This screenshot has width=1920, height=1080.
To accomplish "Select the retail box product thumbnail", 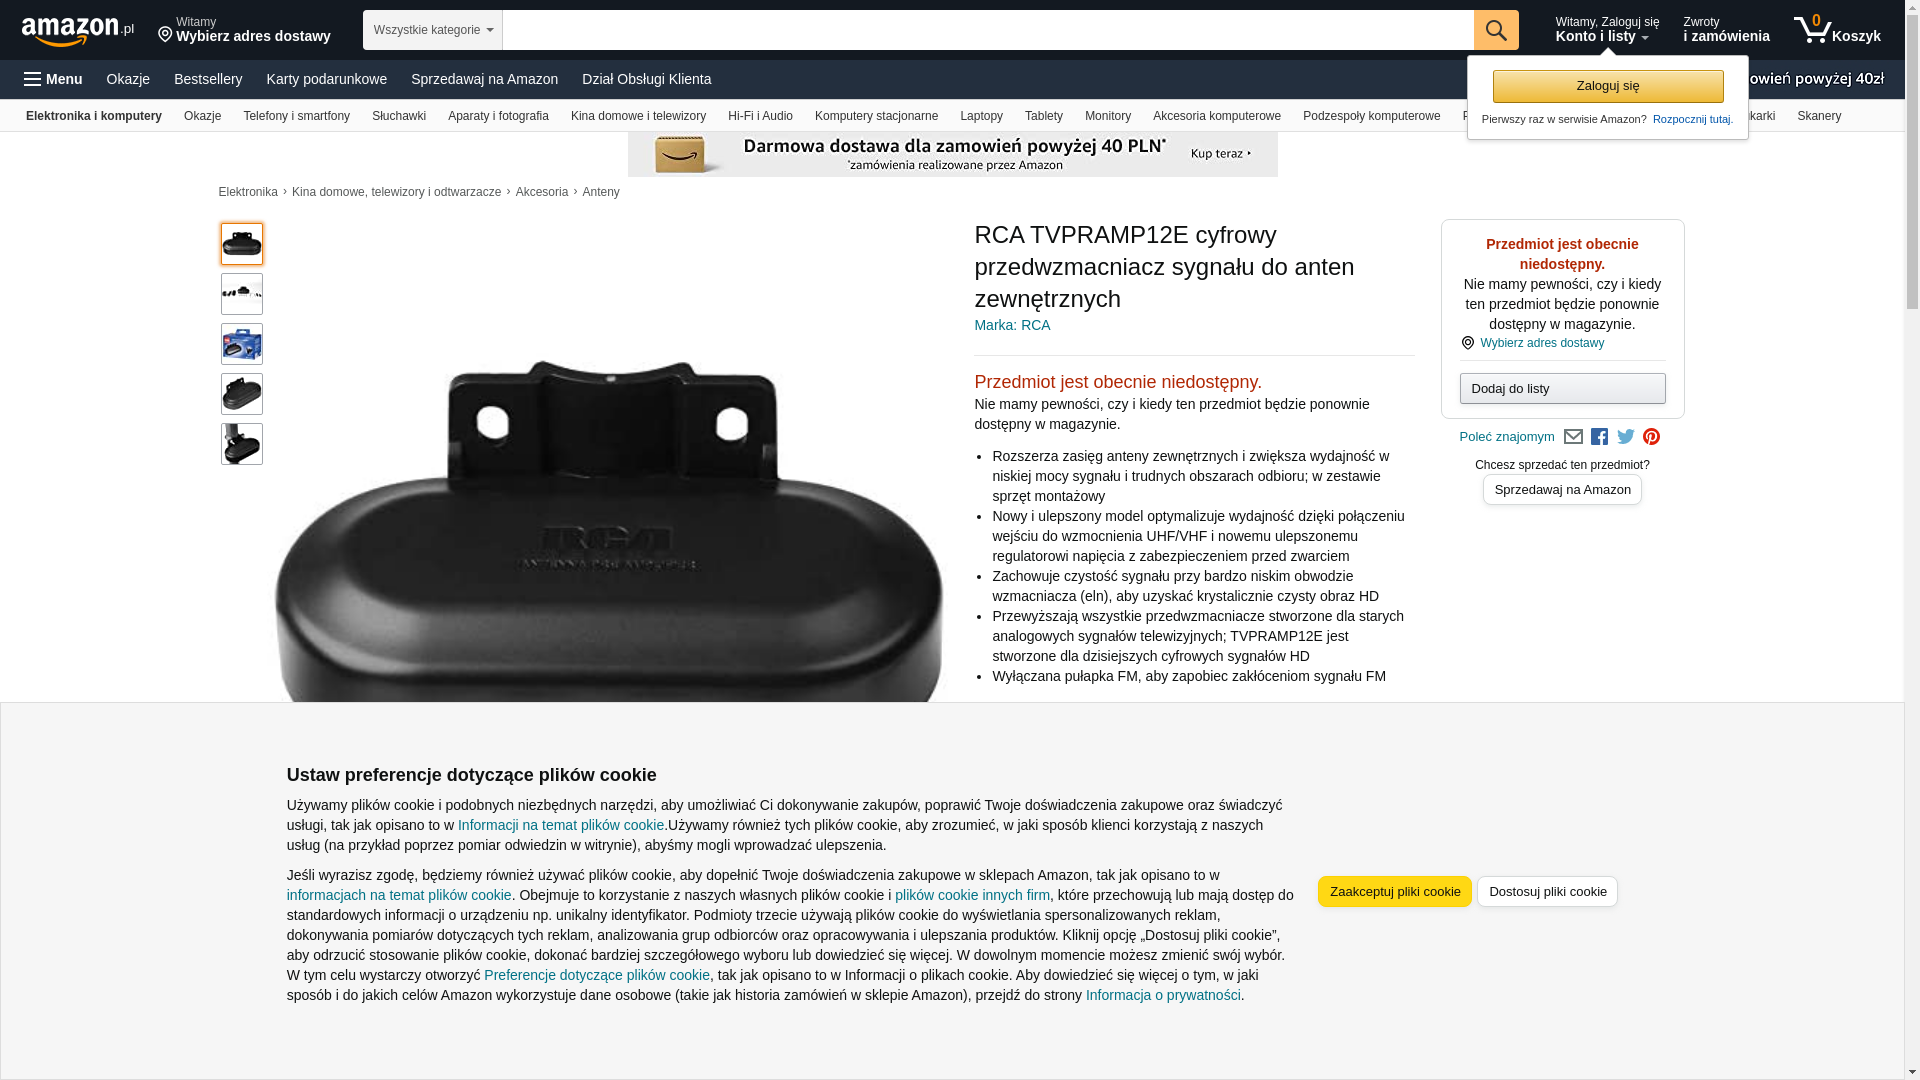I will tap(242, 344).
